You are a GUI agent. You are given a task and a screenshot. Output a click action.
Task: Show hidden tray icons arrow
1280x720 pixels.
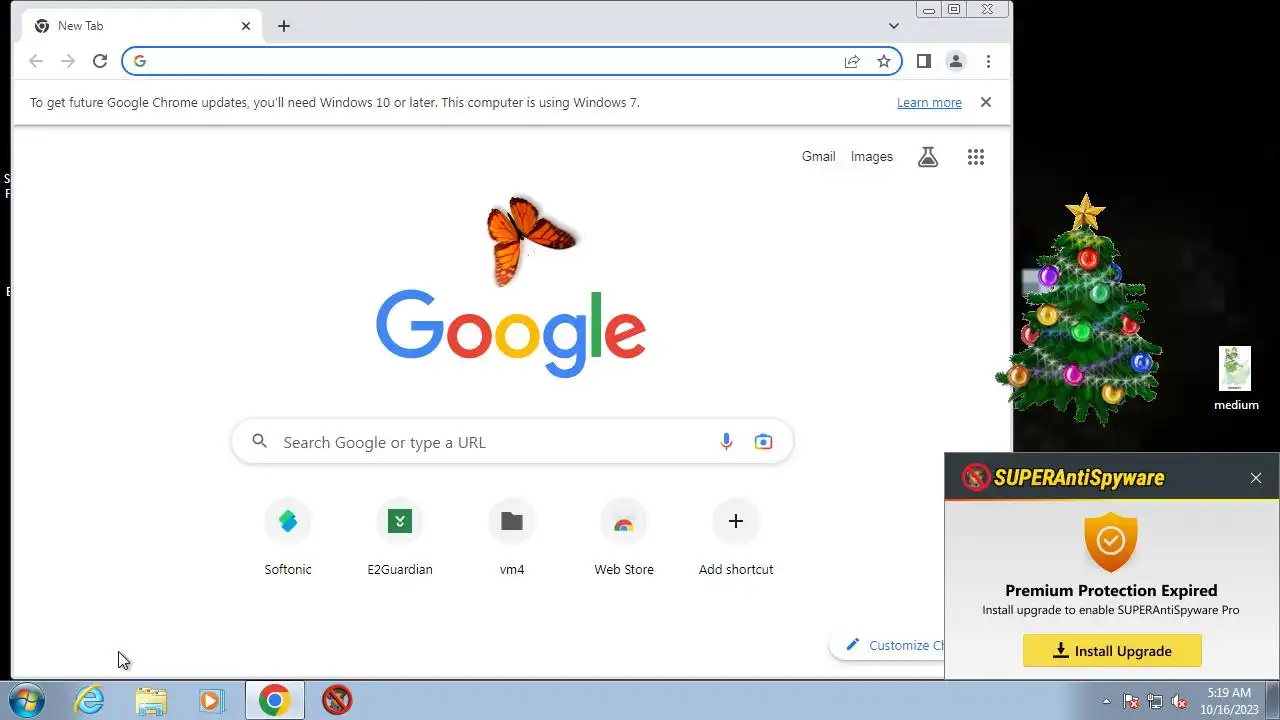tap(1106, 701)
